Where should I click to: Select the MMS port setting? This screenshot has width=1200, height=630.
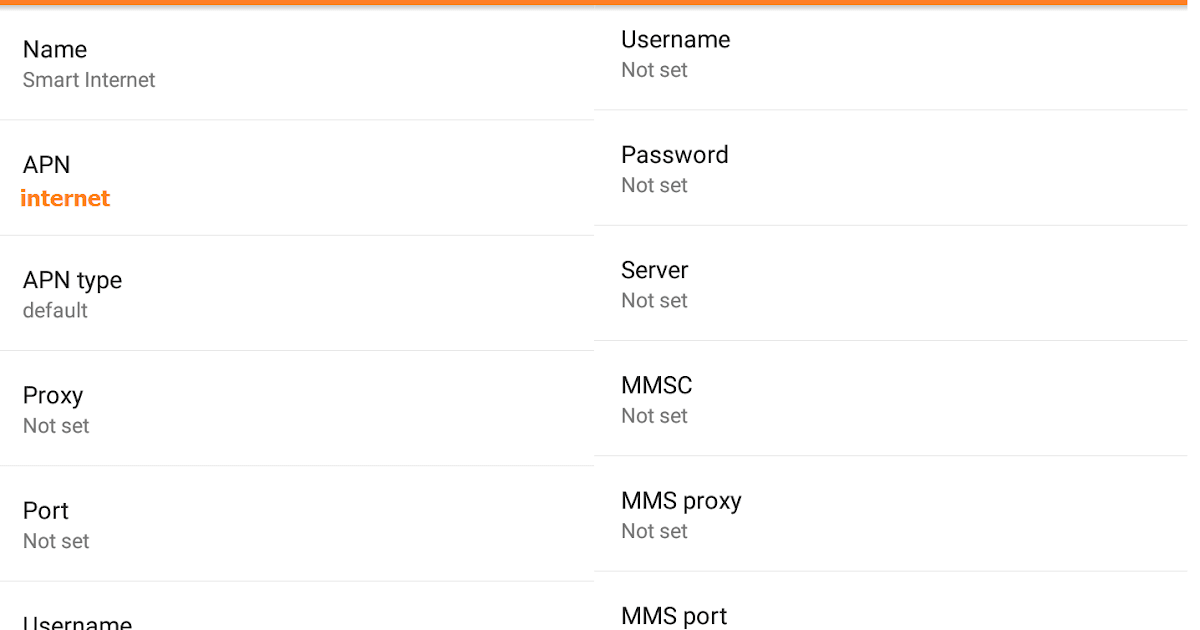(673, 615)
